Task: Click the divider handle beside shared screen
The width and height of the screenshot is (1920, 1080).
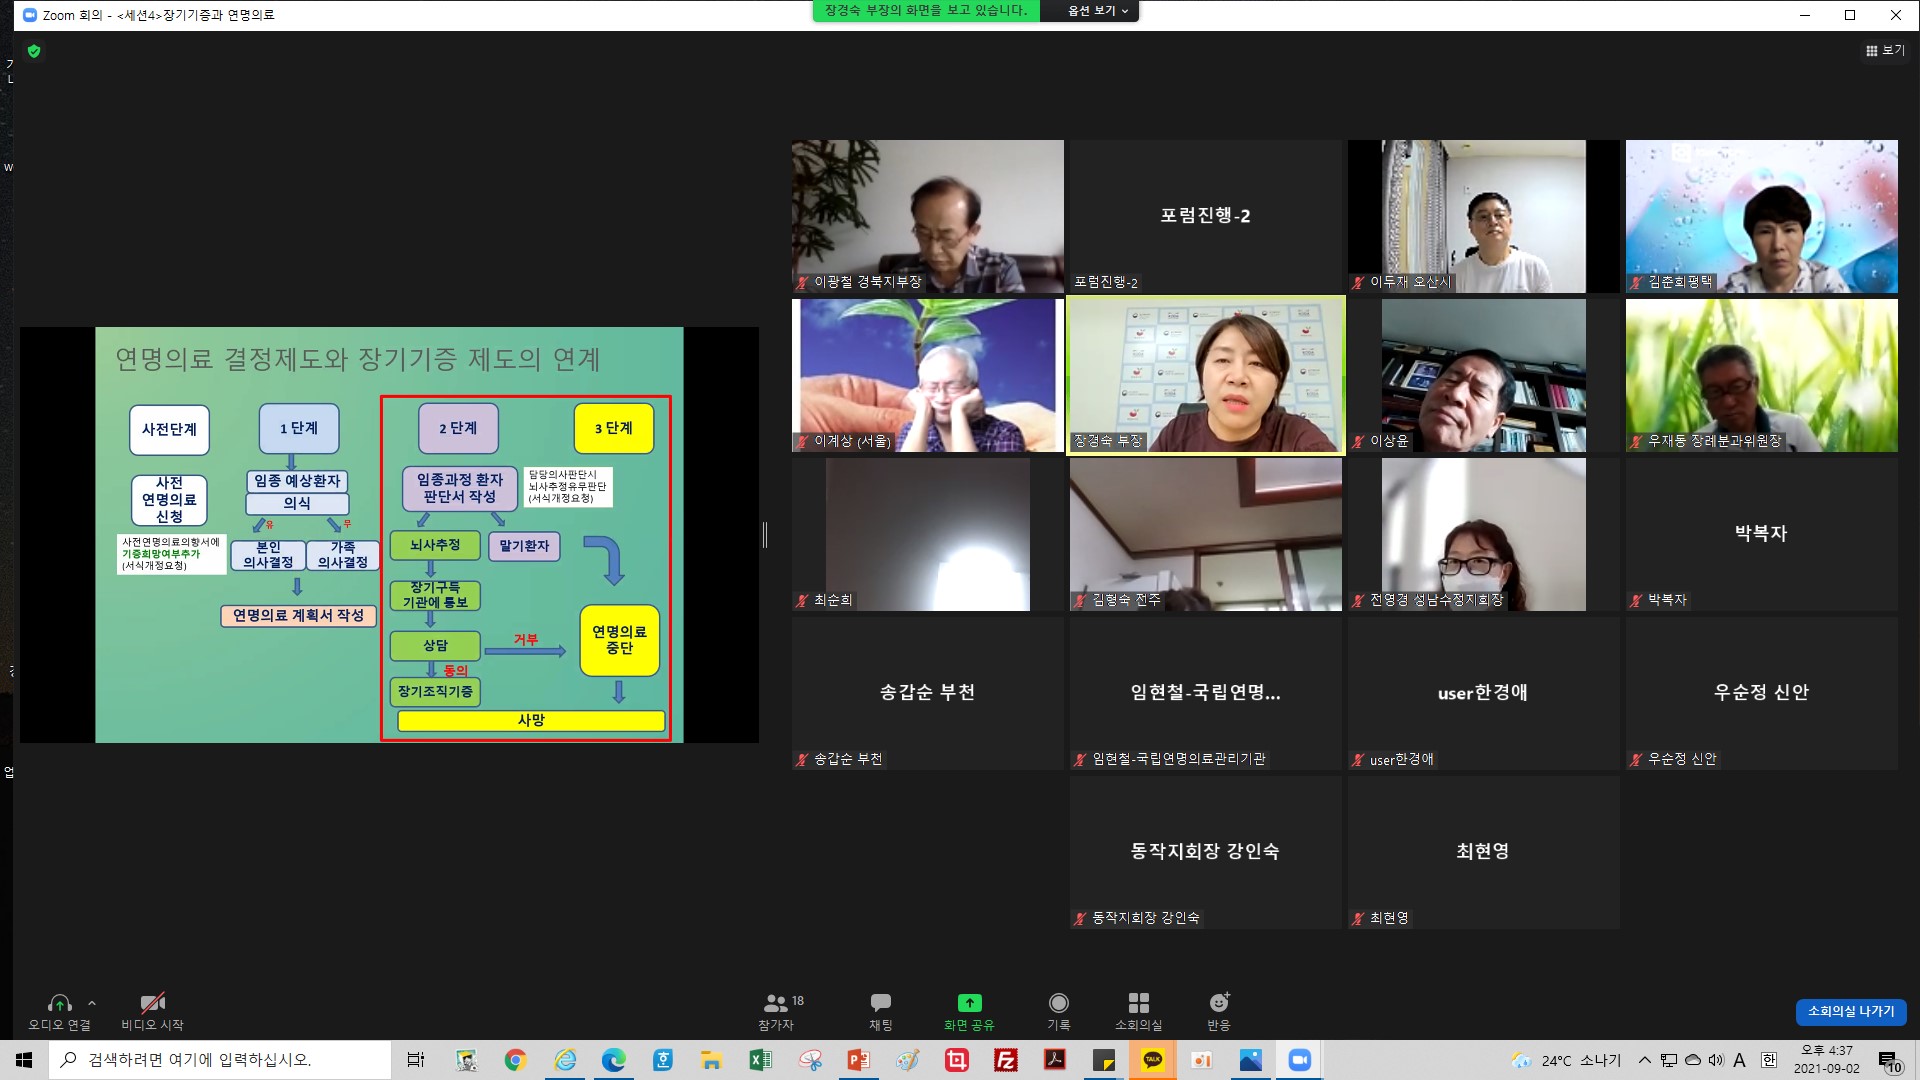Action: tap(765, 535)
